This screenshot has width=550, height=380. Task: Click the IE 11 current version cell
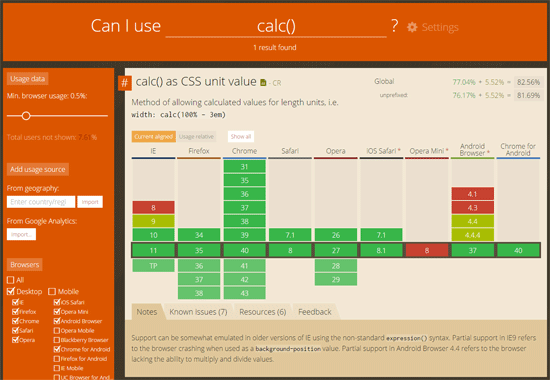[153, 251]
